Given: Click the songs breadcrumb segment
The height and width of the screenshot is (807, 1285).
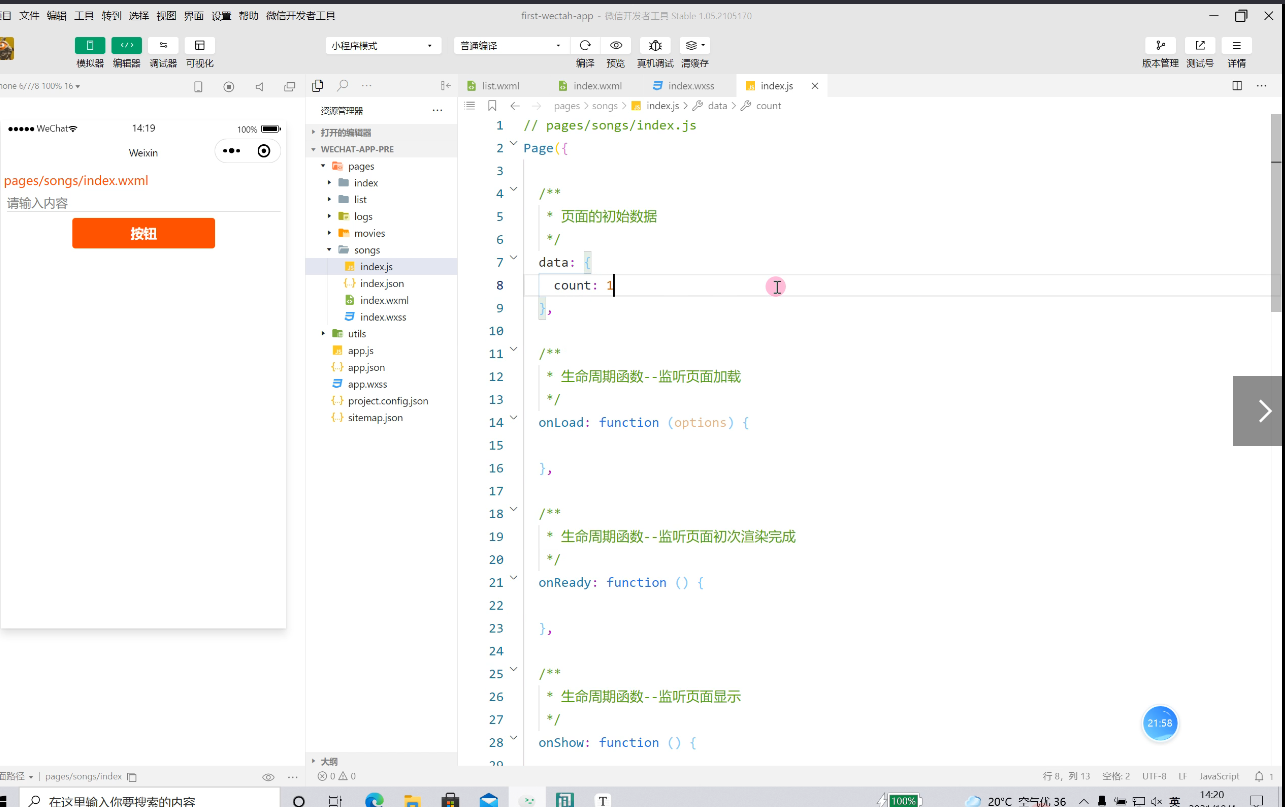Looking at the screenshot, I should 605,105.
